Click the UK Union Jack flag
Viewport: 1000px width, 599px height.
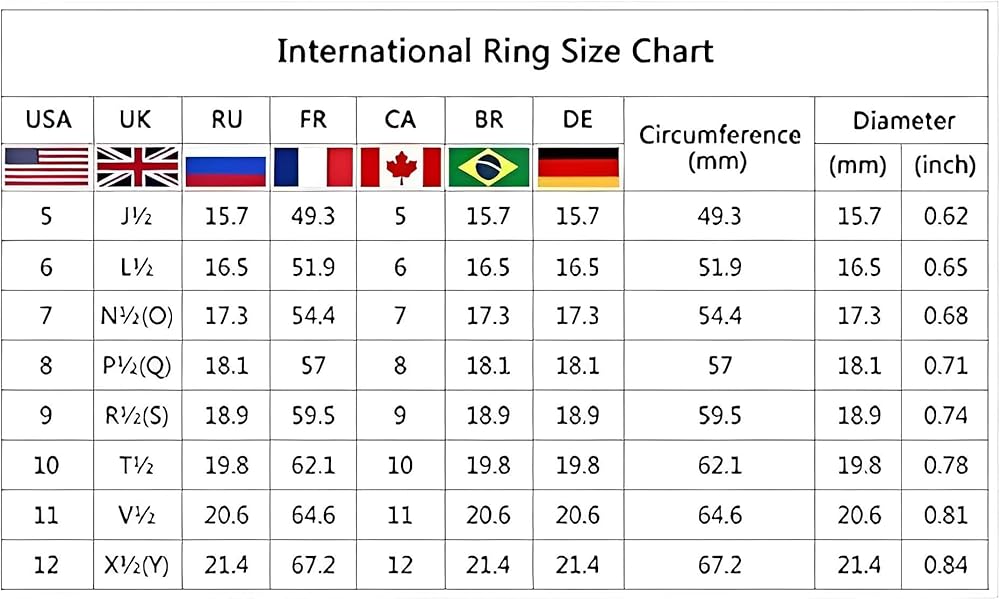[137, 166]
